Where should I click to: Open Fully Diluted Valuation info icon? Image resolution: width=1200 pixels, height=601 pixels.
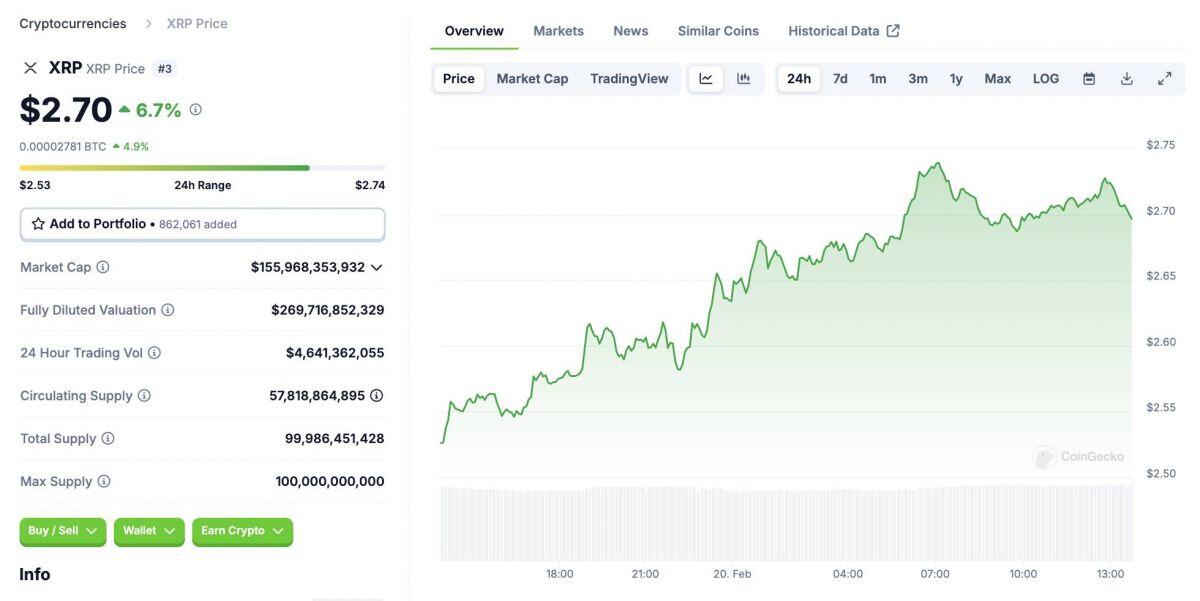tap(168, 310)
